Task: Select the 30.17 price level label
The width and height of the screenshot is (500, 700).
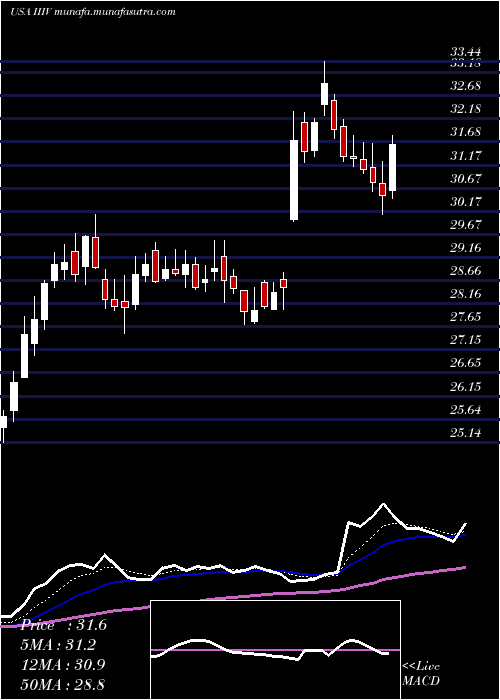Action: click(466, 201)
